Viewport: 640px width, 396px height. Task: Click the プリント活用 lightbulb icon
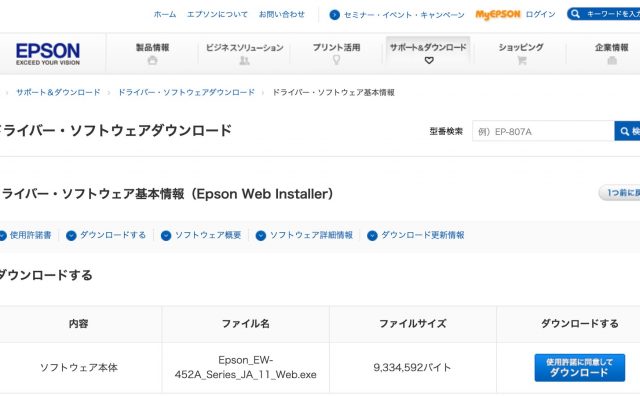point(336,60)
